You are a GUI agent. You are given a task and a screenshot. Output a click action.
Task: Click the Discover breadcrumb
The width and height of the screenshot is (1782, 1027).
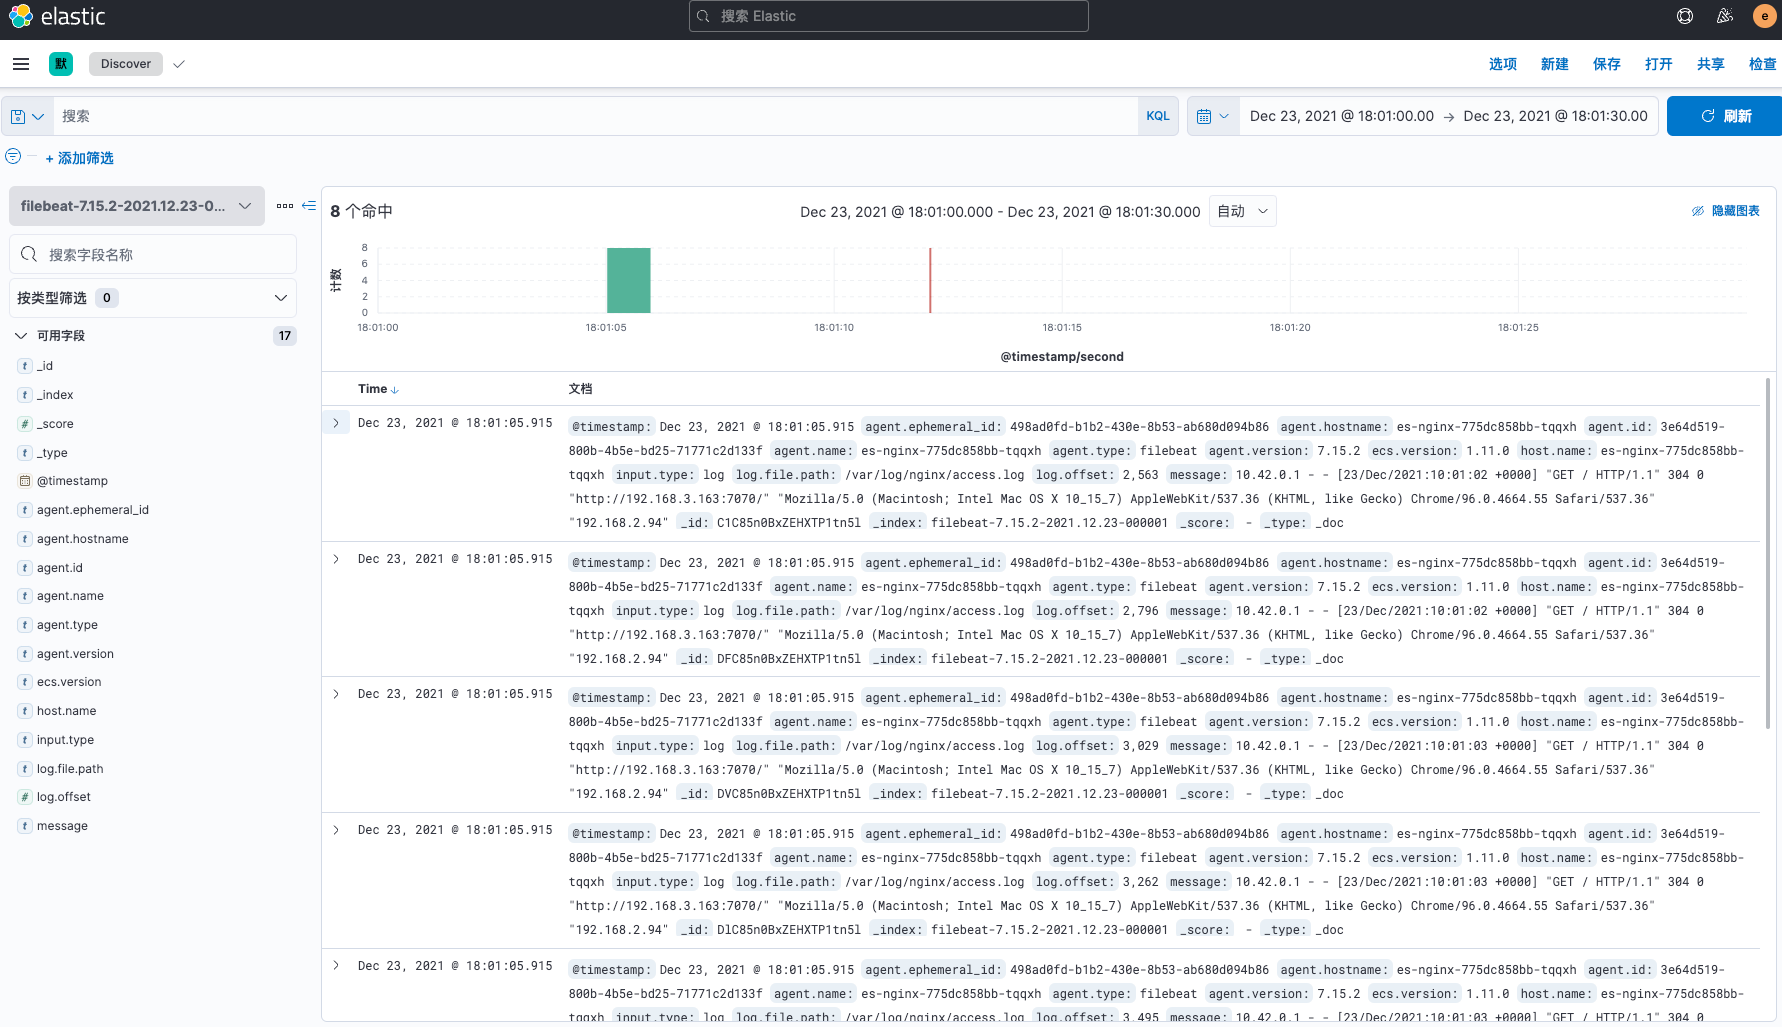pos(126,64)
